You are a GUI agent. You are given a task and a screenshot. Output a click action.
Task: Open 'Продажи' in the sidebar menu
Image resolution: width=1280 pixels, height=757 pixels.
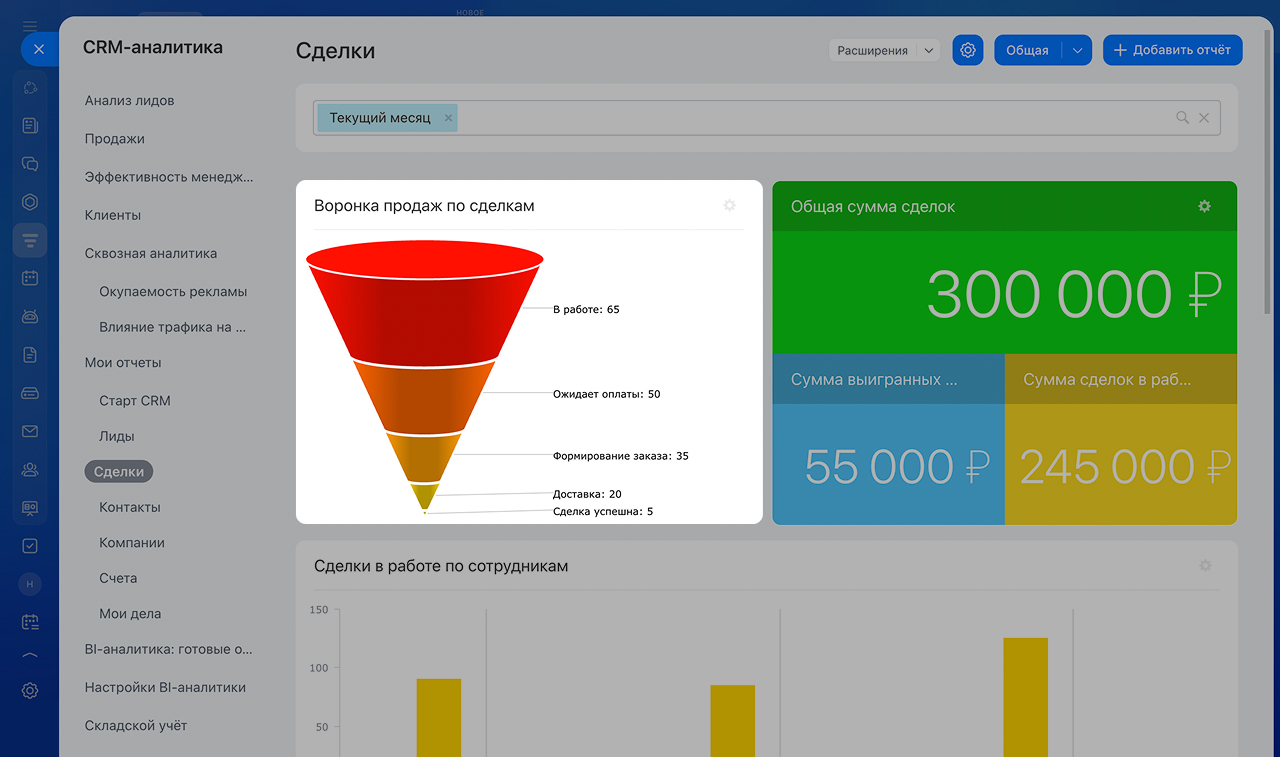pos(115,139)
